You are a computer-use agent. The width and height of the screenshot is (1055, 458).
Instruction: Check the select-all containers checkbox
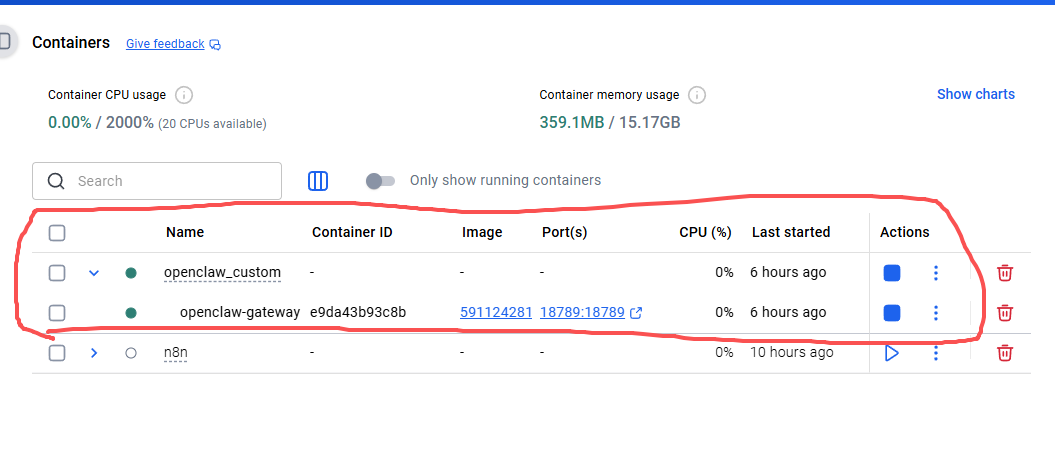pos(58,233)
